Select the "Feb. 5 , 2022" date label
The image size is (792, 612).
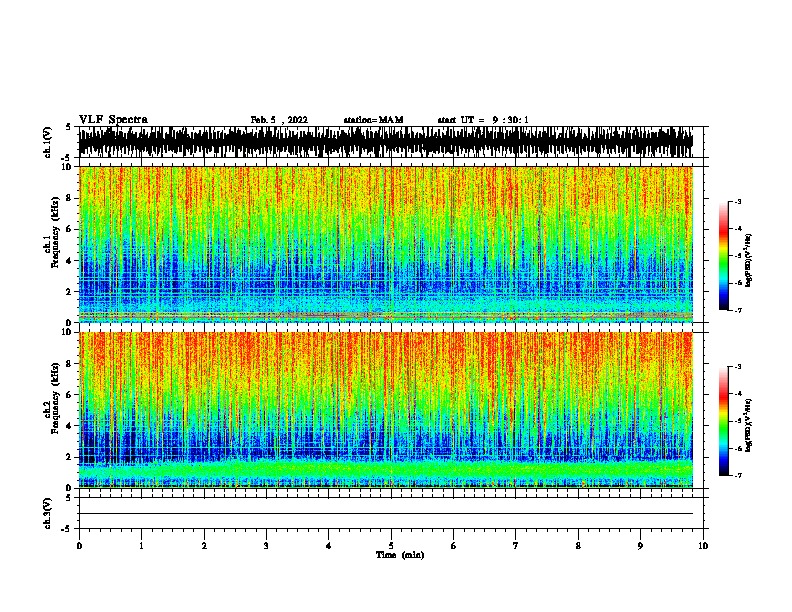coord(279,120)
